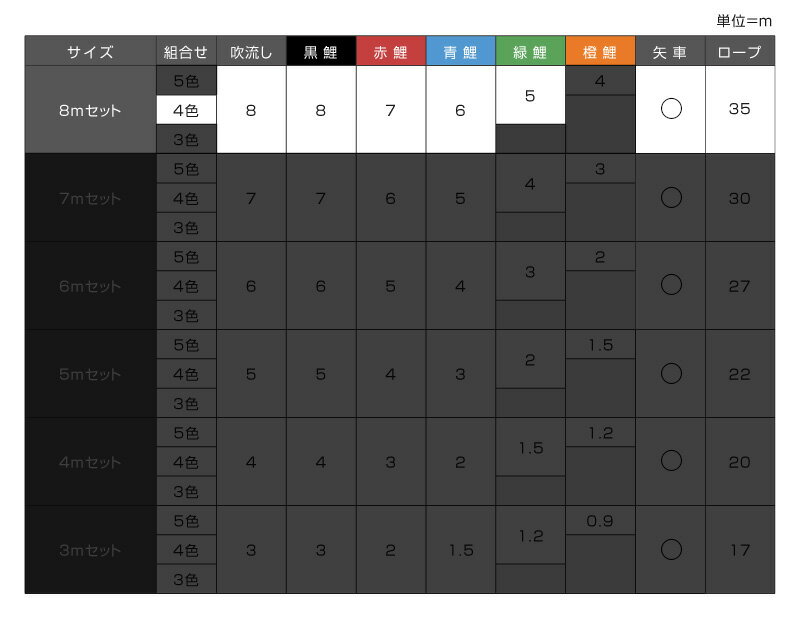800x620 pixels.
Task: Click the 矢車 circle in the 4mセット row
Action: click(x=671, y=462)
